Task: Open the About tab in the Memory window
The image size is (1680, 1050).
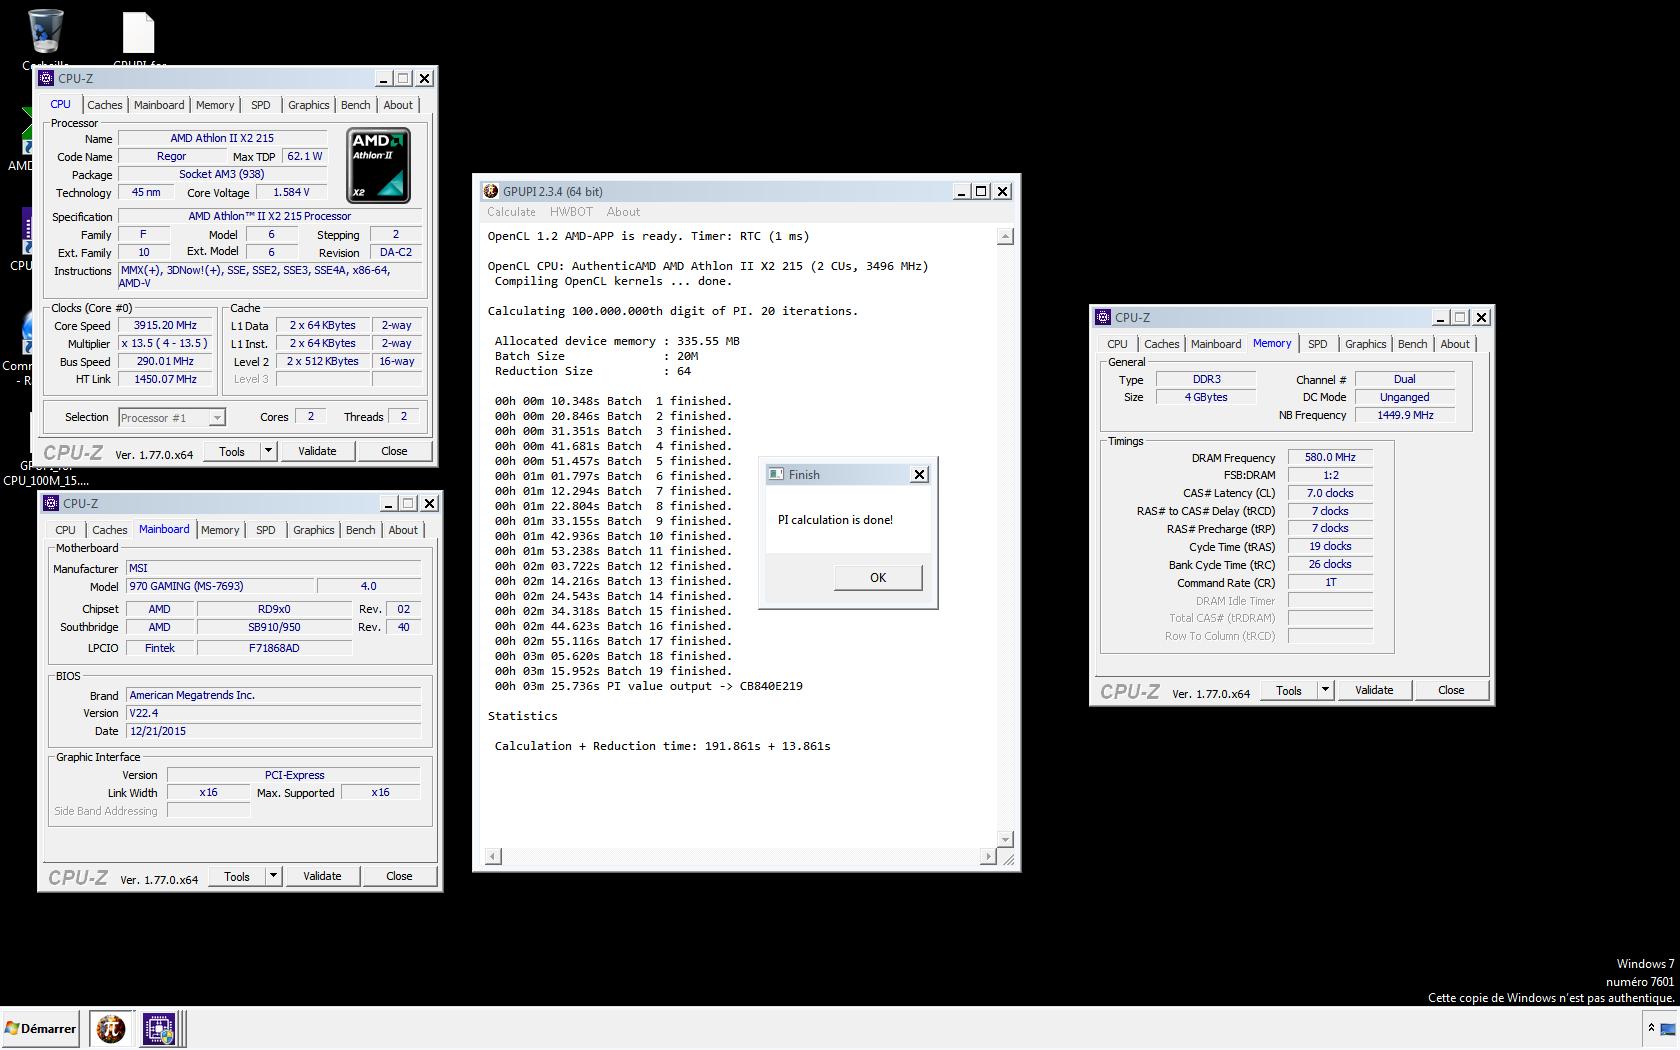Action: (1455, 344)
